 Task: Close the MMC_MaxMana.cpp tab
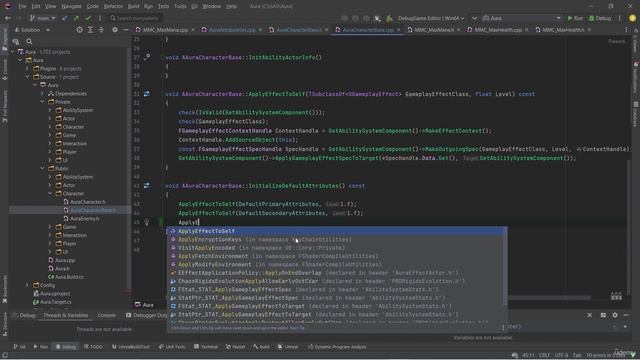(x=193, y=30)
